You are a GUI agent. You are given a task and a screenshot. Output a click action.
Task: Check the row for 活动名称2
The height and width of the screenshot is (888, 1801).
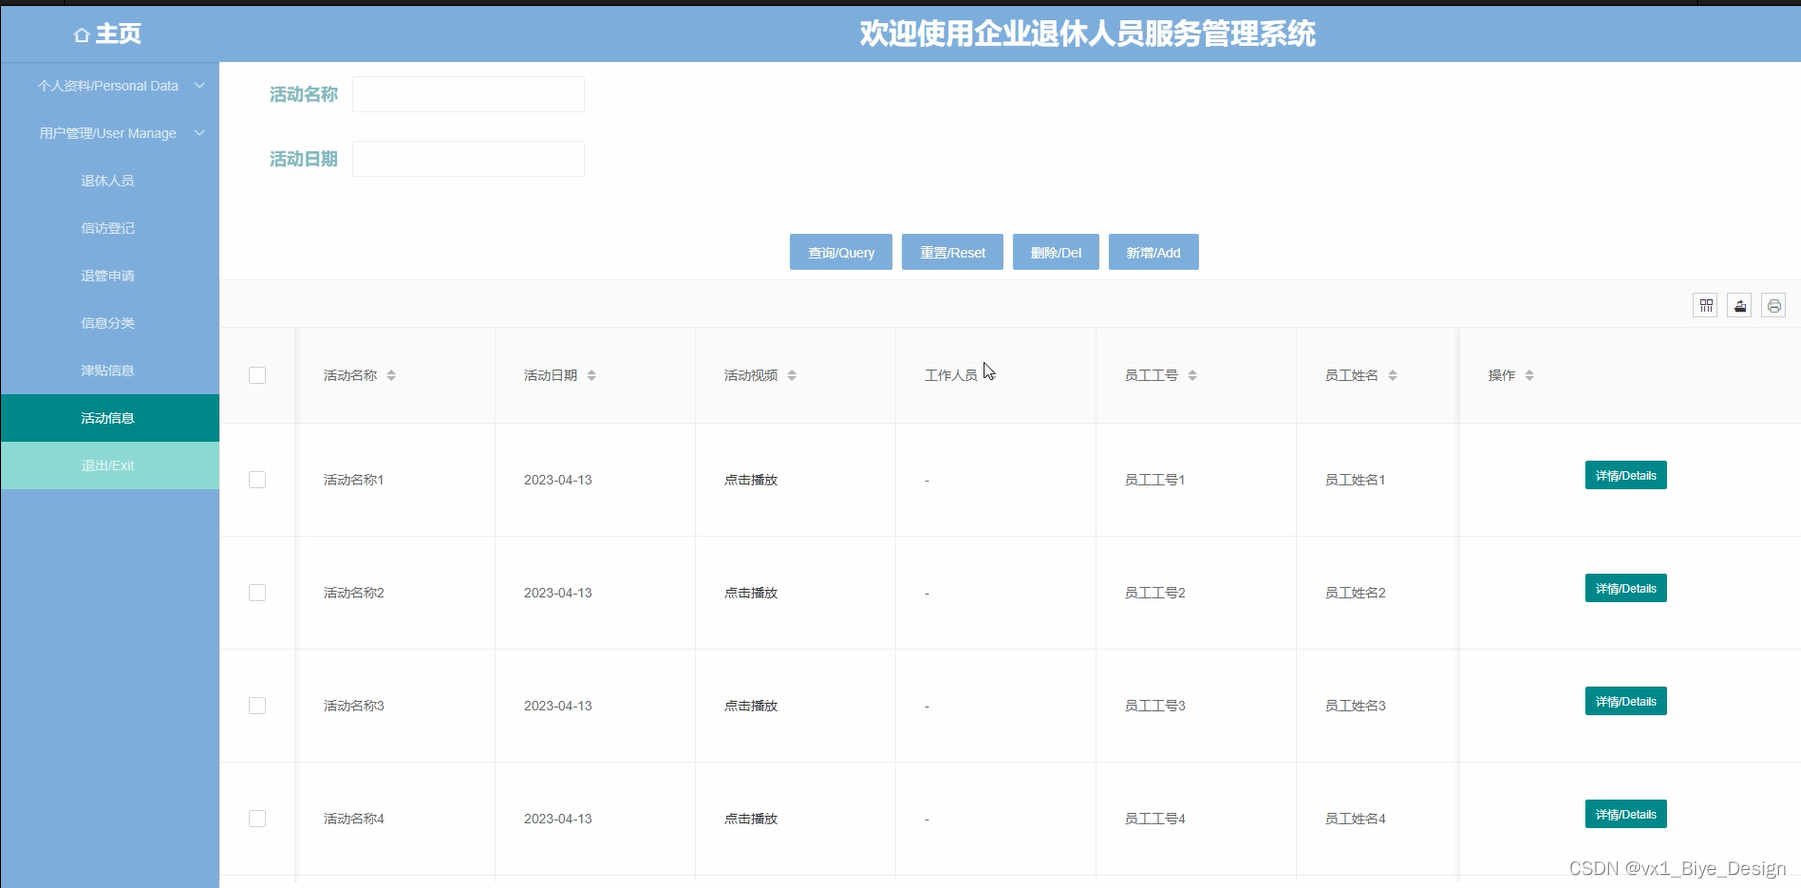pos(257,593)
